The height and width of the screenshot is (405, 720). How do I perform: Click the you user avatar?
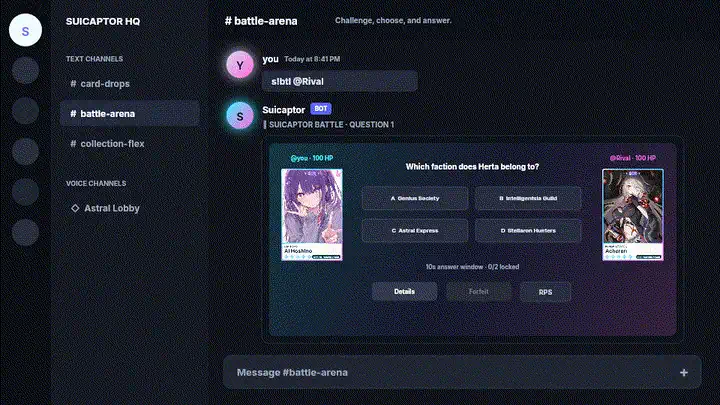[x=240, y=65]
